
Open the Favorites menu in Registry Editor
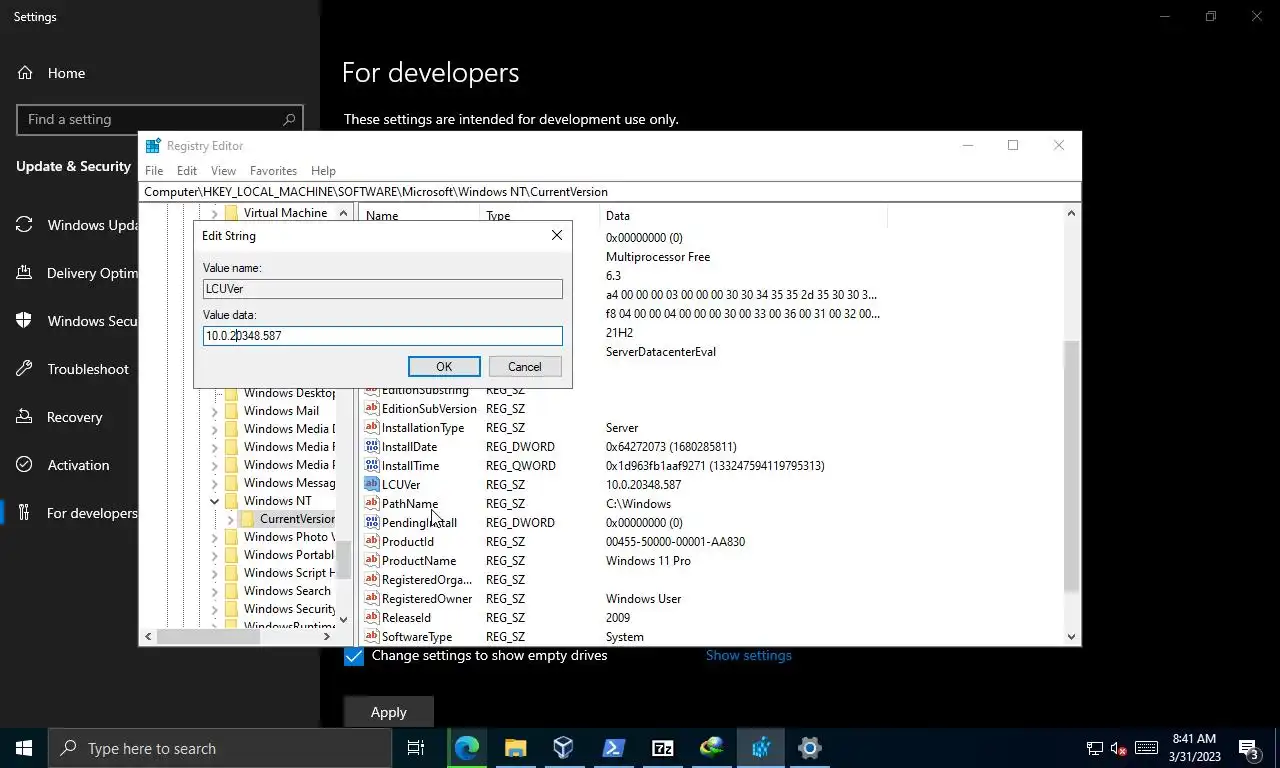[x=273, y=171]
